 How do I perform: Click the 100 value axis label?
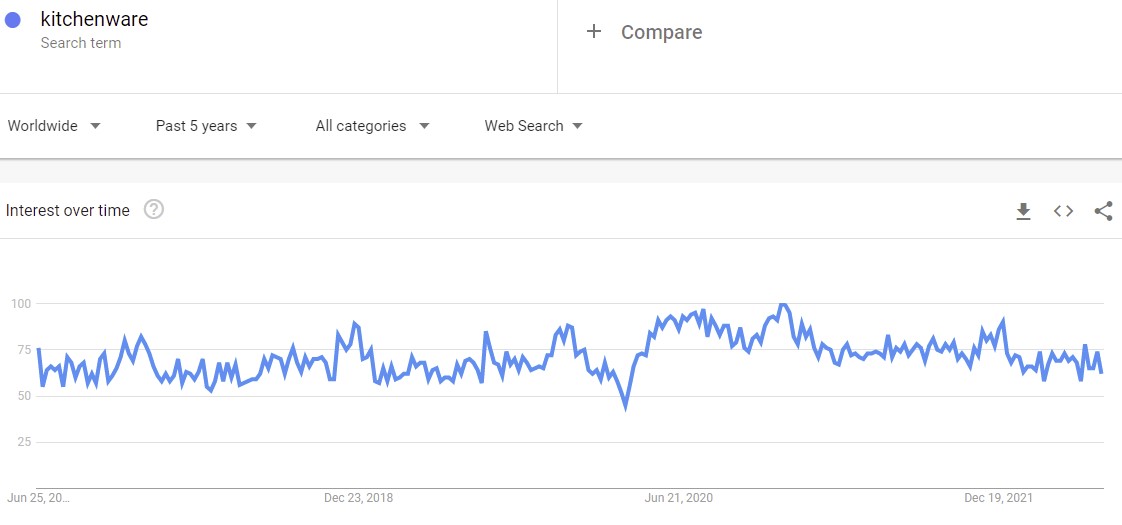pyautogui.click(x=22, y=303)
